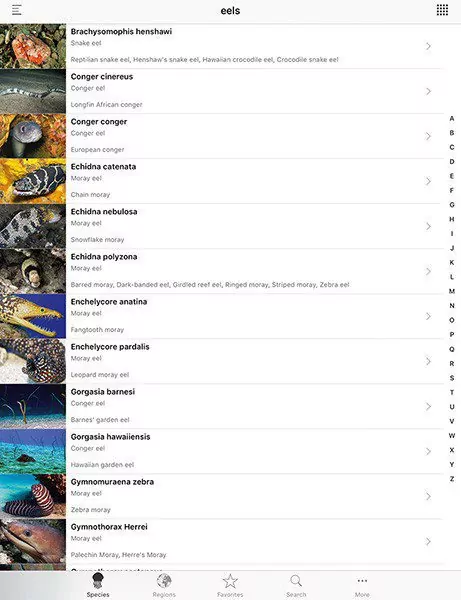Image resolution: width=461 pixels, height=600 pixels.
Task: Open Conger cinereus details chevron
Action: click(428, 91)
